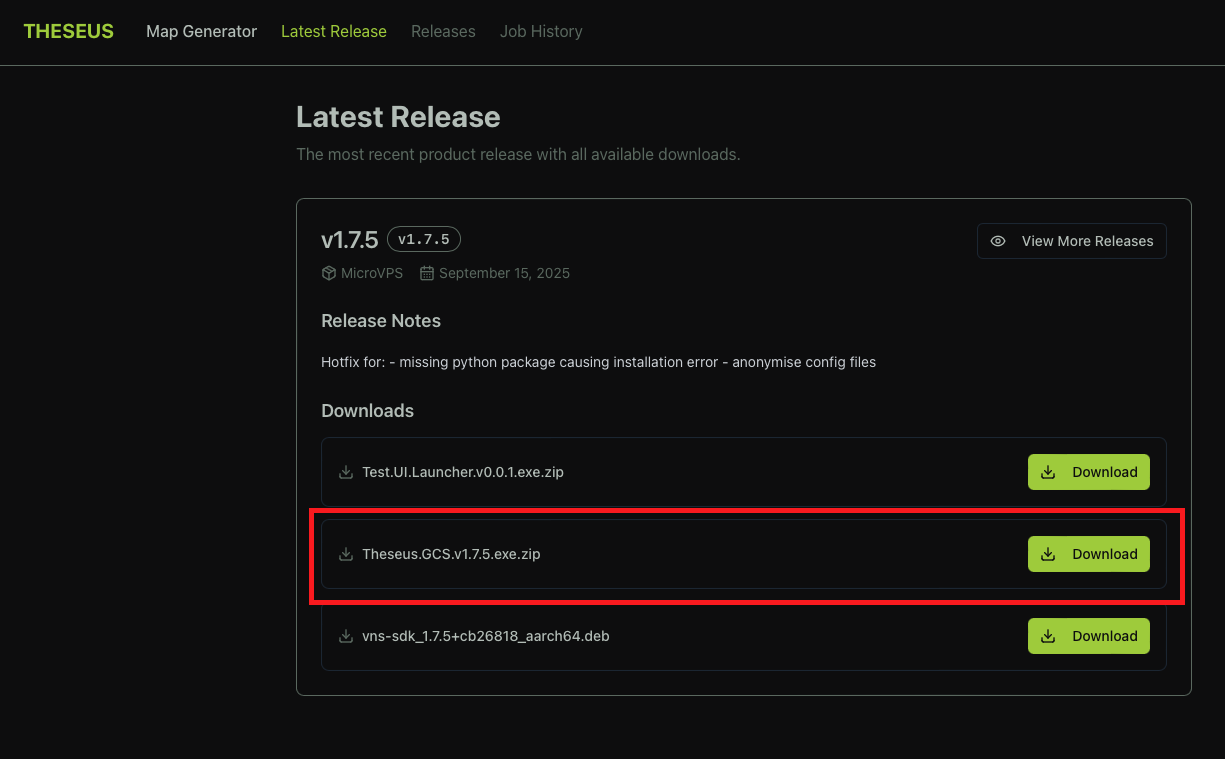This screenshot has height=759, width=1225.
Task: Click the Theseus.GCS.v1.7.5.exe.zip file name
Action: pos(451,554)
